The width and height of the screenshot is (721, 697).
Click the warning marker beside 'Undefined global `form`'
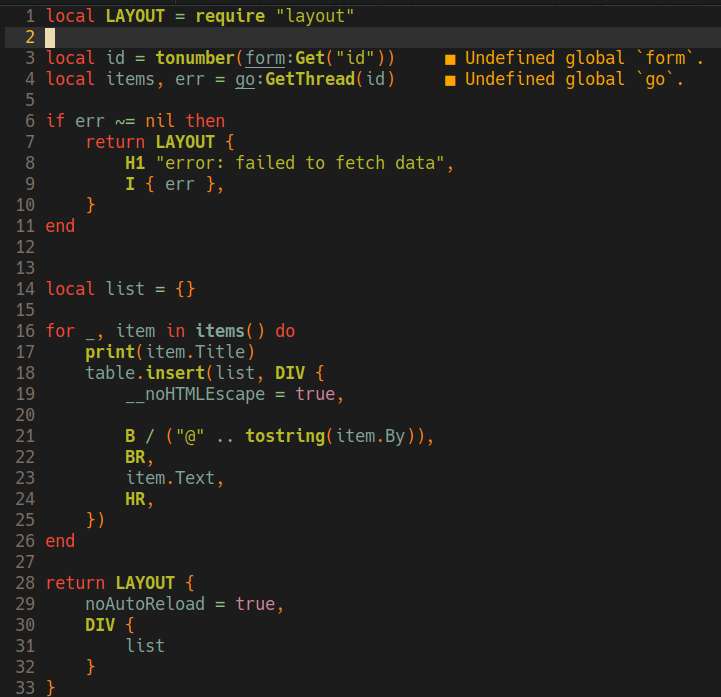tap(450, 59)
